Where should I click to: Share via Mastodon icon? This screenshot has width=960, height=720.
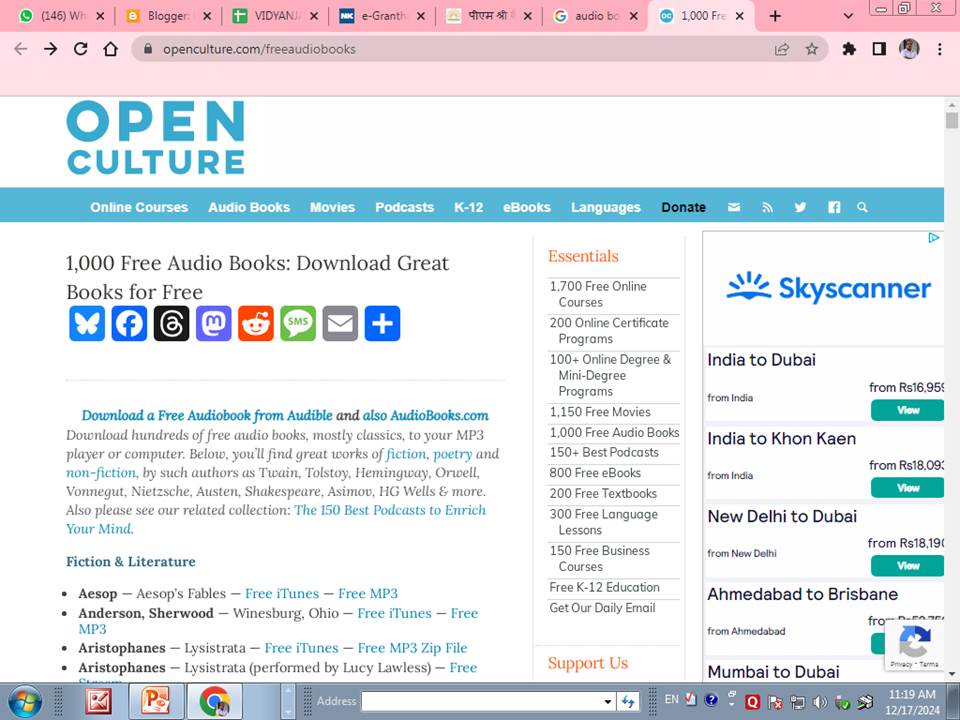coord(214,323)
